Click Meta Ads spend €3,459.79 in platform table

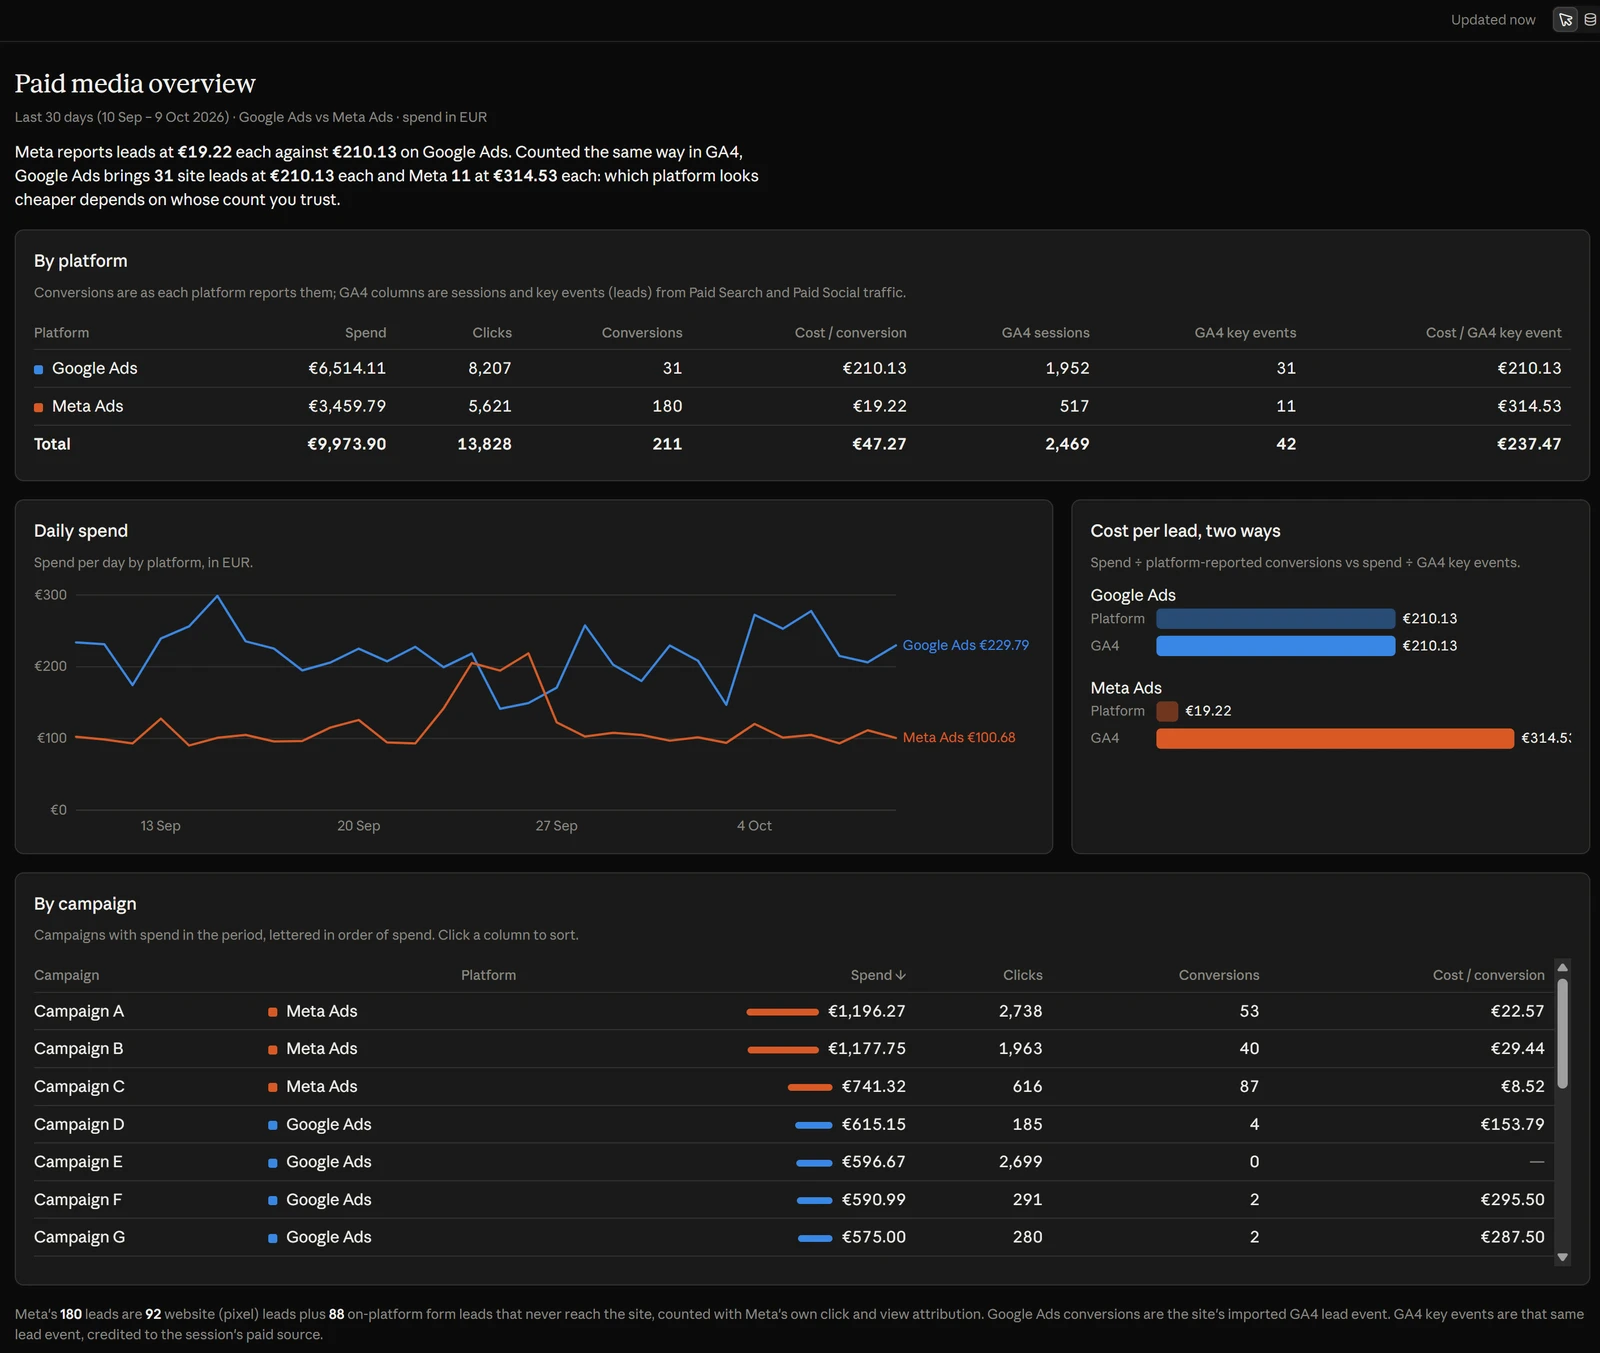coord(347,406)
